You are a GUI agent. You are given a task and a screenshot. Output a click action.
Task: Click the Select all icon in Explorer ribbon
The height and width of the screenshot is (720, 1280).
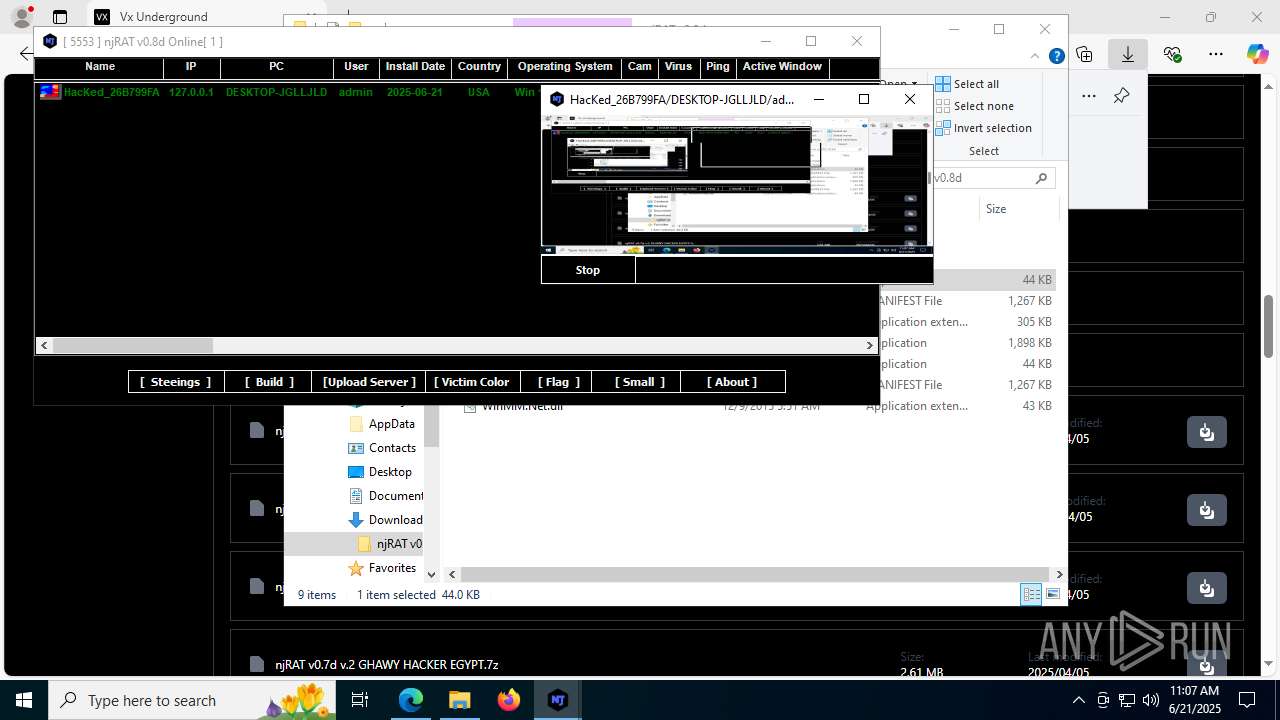click(943, 84)
